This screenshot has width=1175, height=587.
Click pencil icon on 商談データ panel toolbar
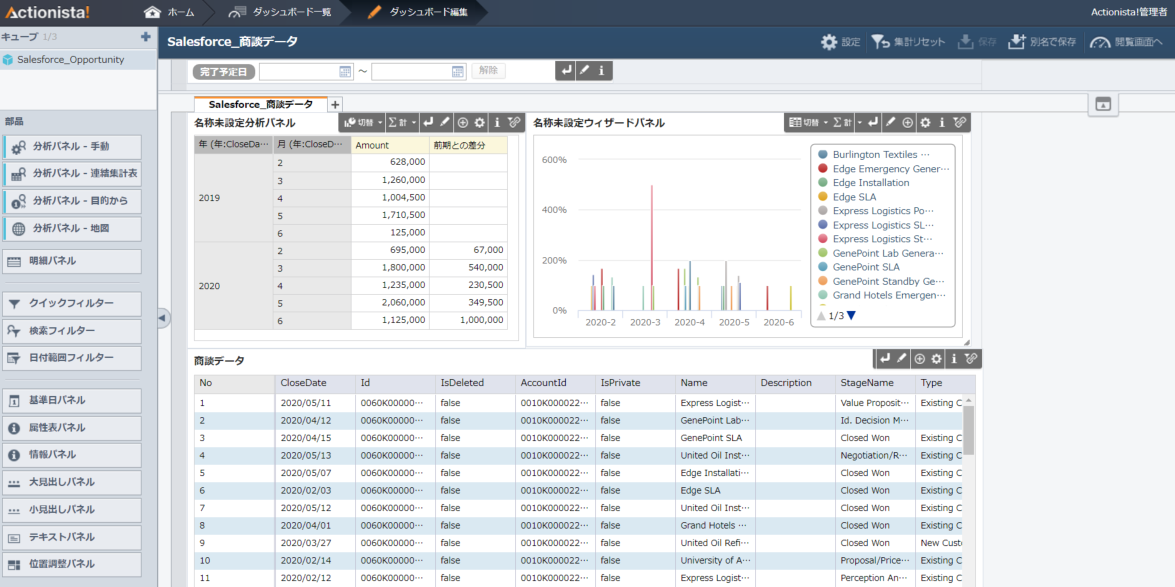pyautogui.click(x=902, y=359)
